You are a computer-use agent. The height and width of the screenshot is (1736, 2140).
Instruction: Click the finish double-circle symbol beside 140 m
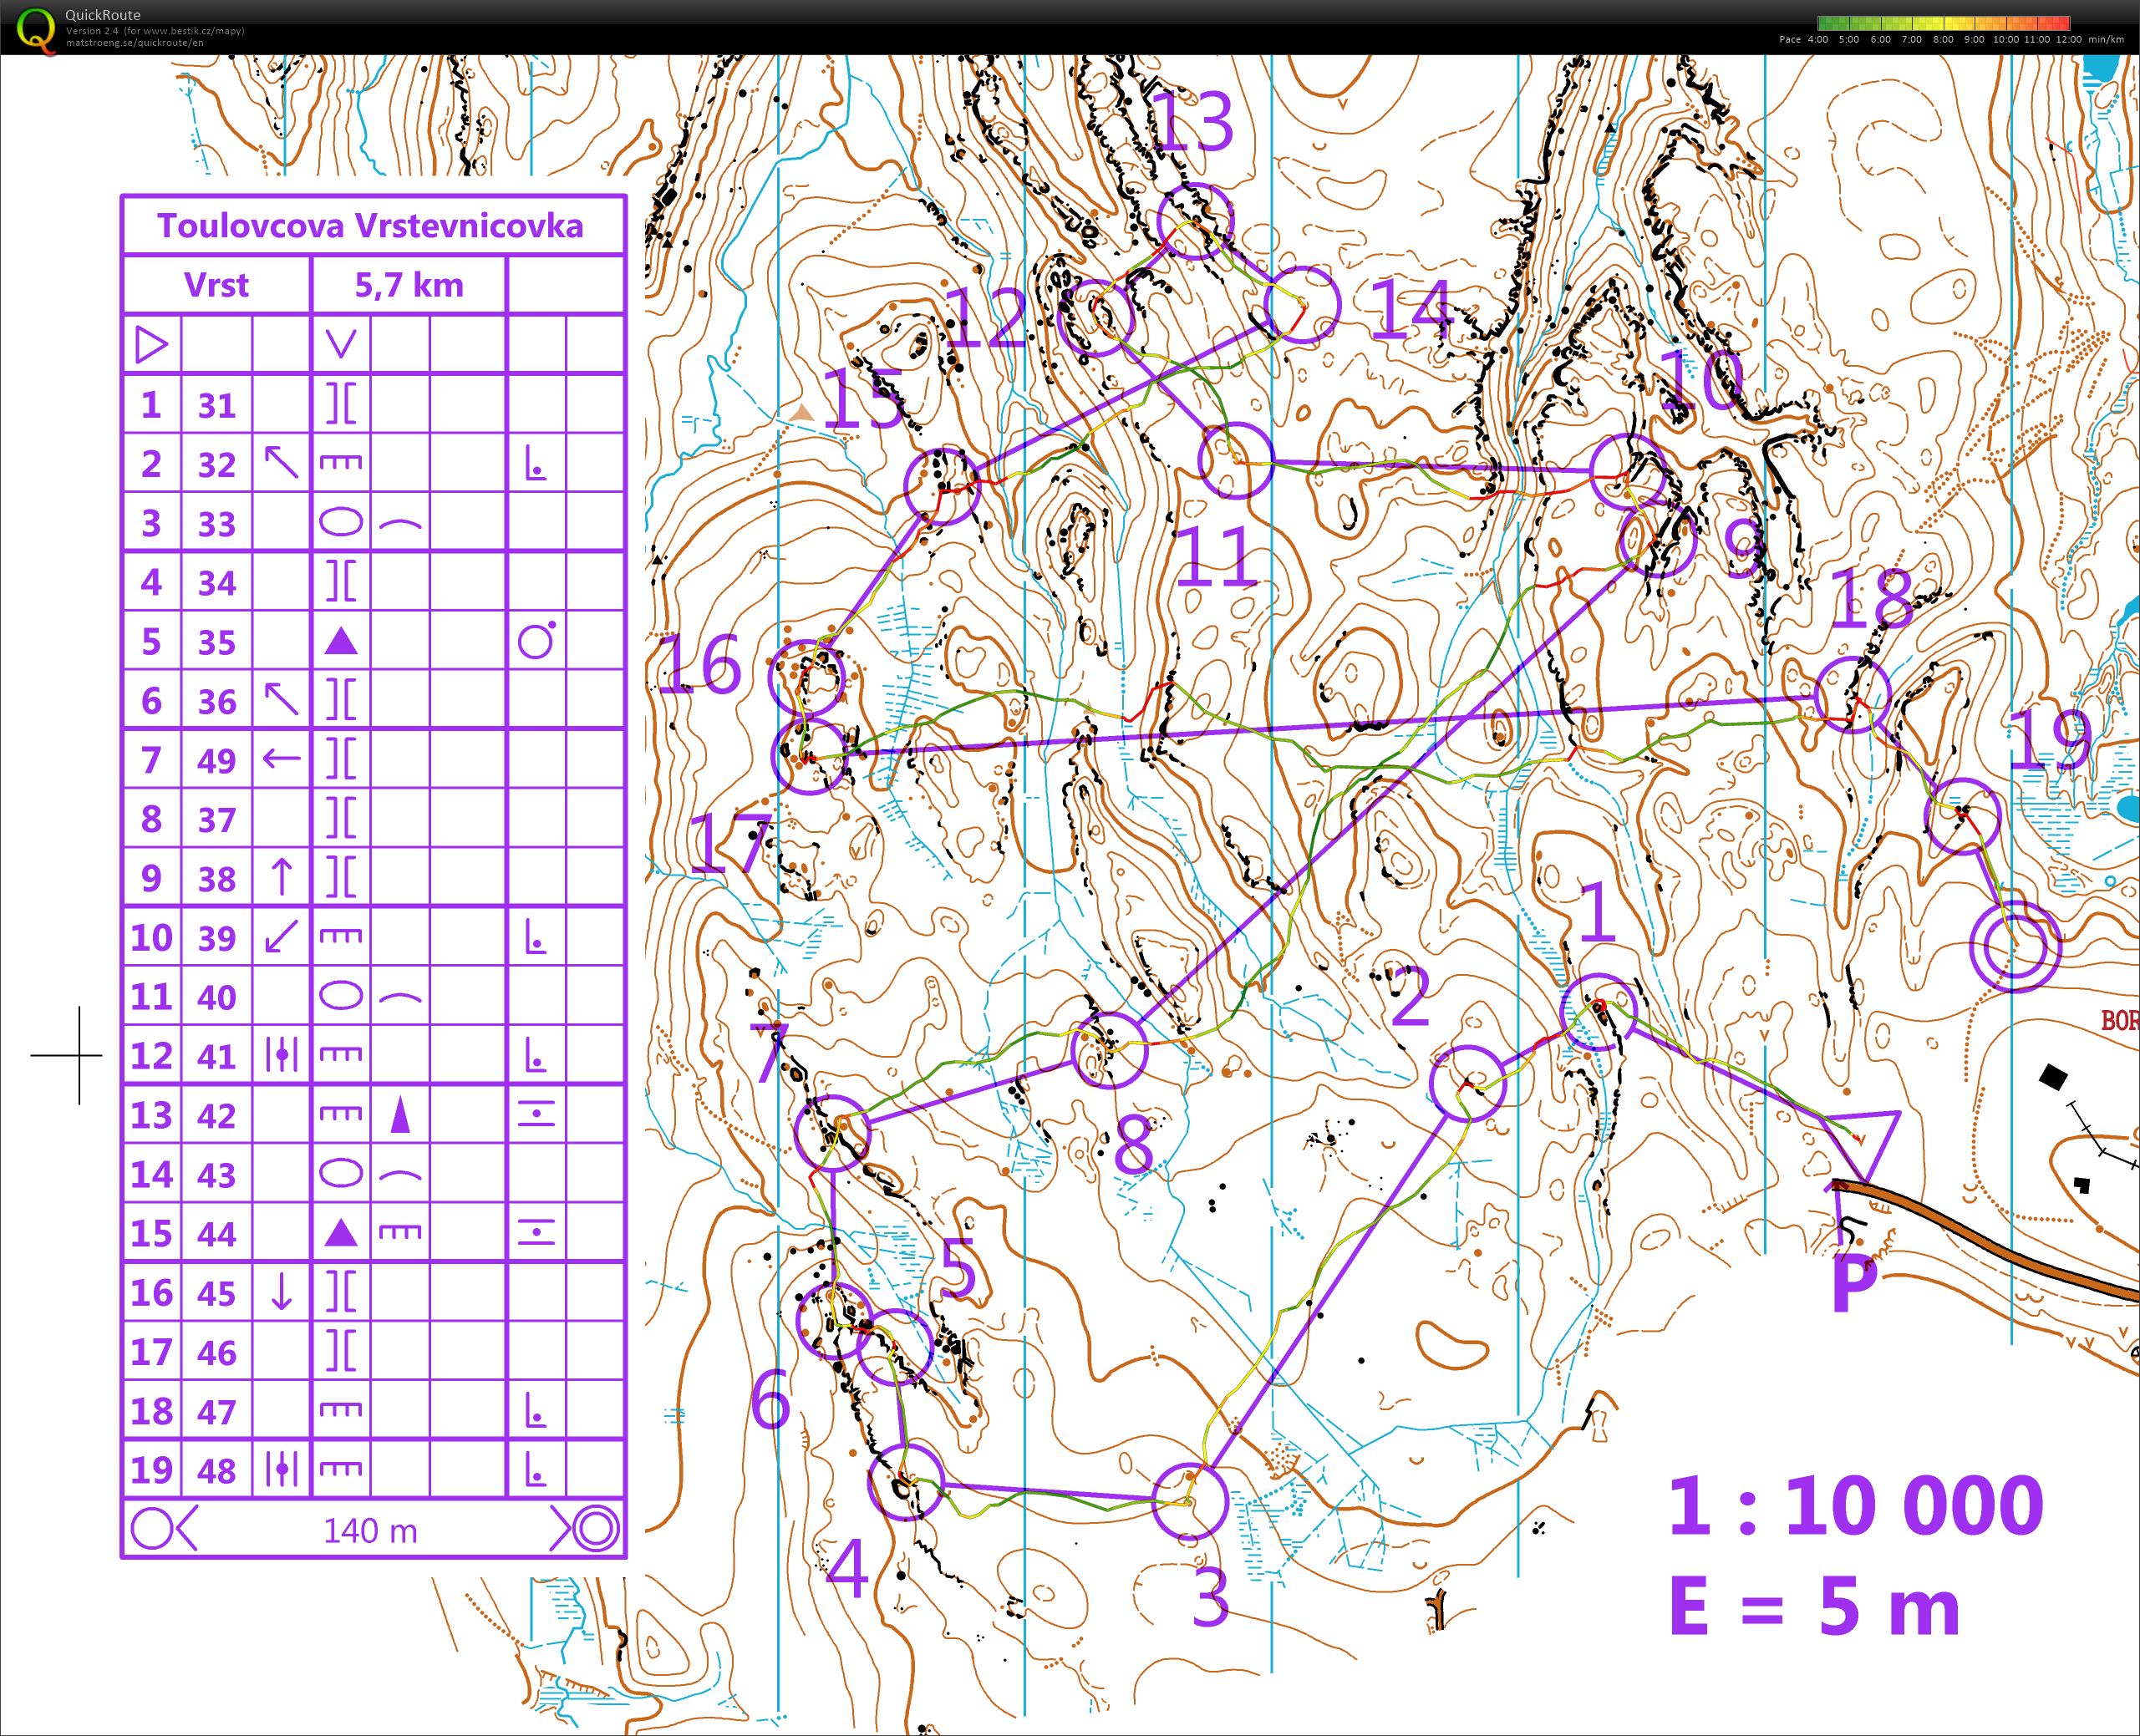coord(594,1528)
